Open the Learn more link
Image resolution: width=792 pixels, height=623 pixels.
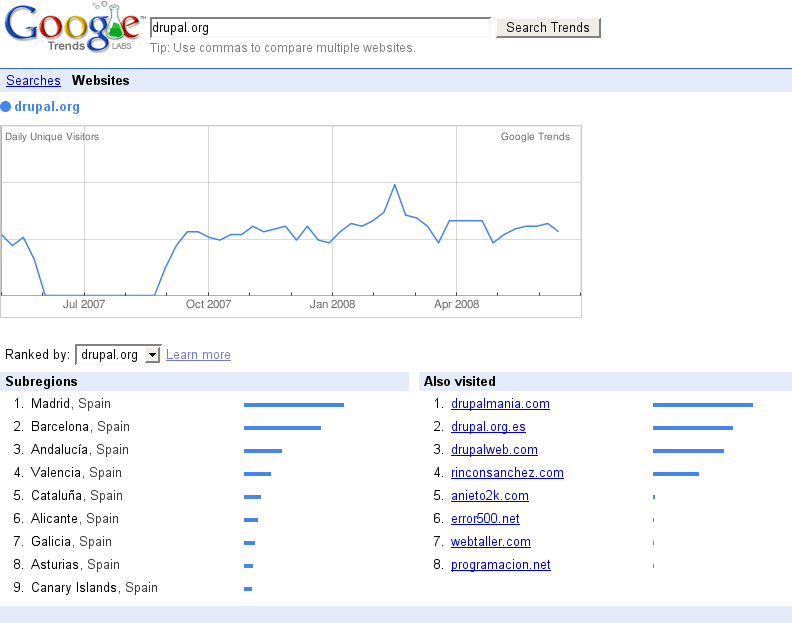coord(198,355)
